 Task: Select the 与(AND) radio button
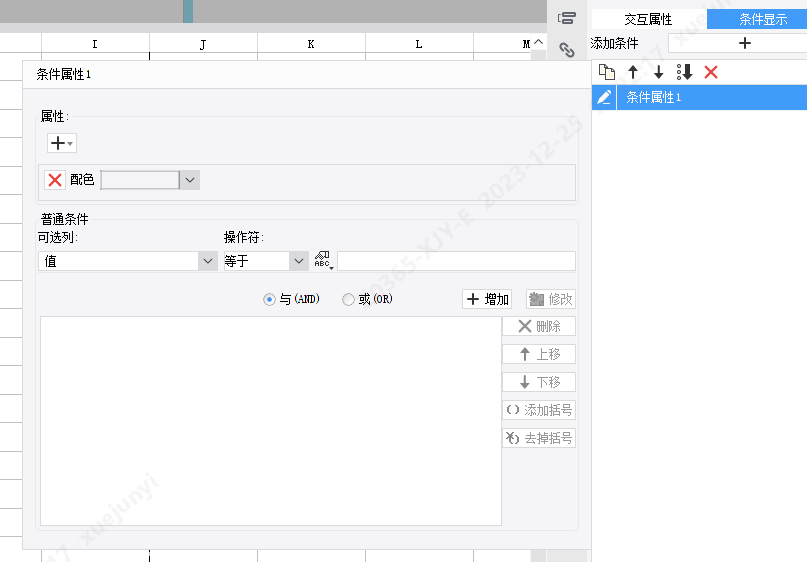point(269,300)
